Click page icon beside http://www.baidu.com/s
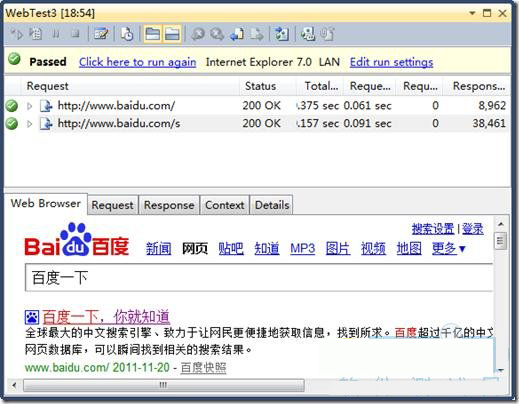 (46, 124)
